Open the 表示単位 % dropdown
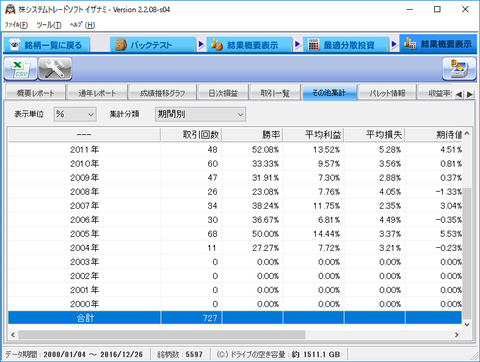 tap(75, 114)
